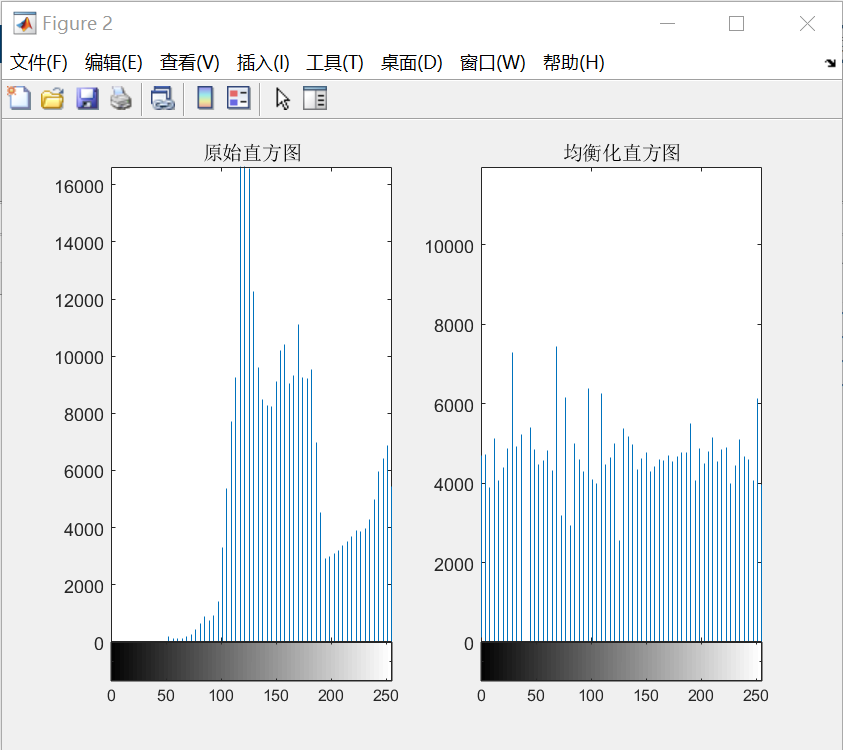Screen dimensions: 843x750
Task: Open the 编辑(E) menu
Action: pos(113,62)
